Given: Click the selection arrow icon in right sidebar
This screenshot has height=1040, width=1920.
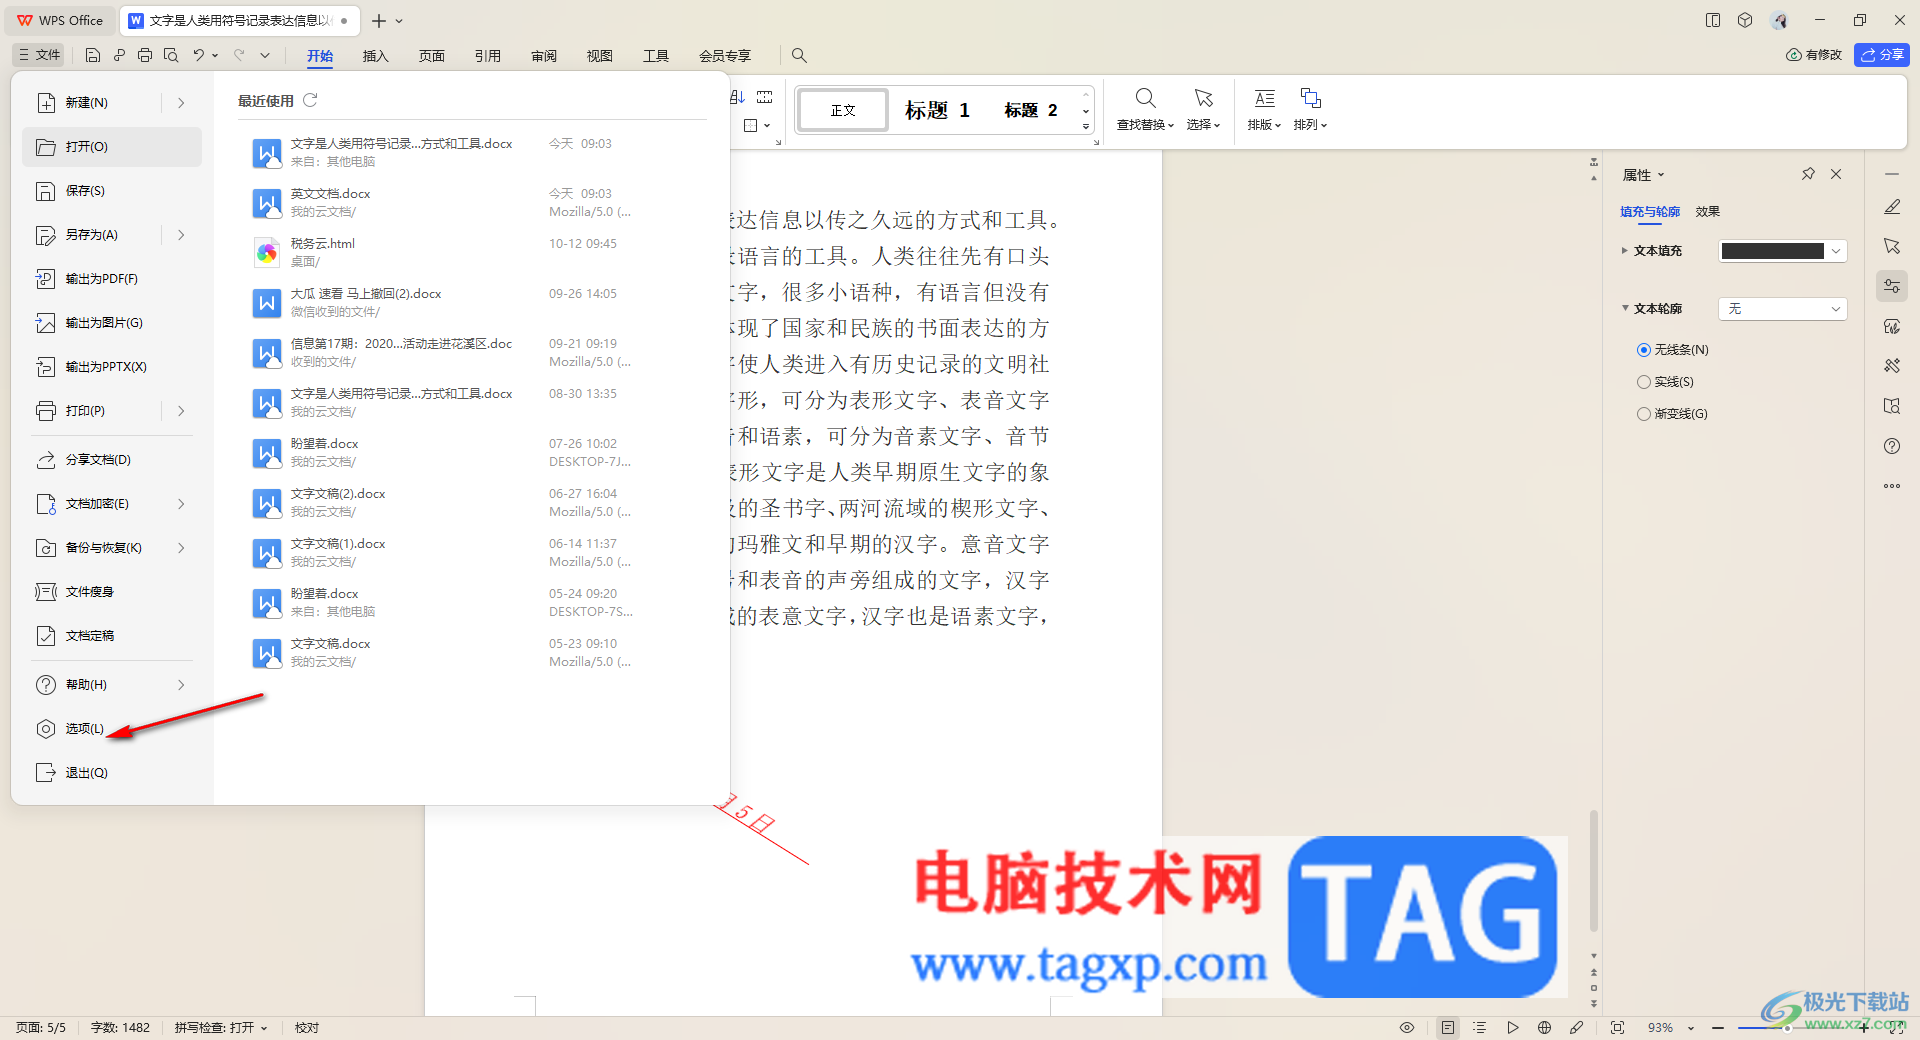Looking at the screenshot, I should 1892,246.
